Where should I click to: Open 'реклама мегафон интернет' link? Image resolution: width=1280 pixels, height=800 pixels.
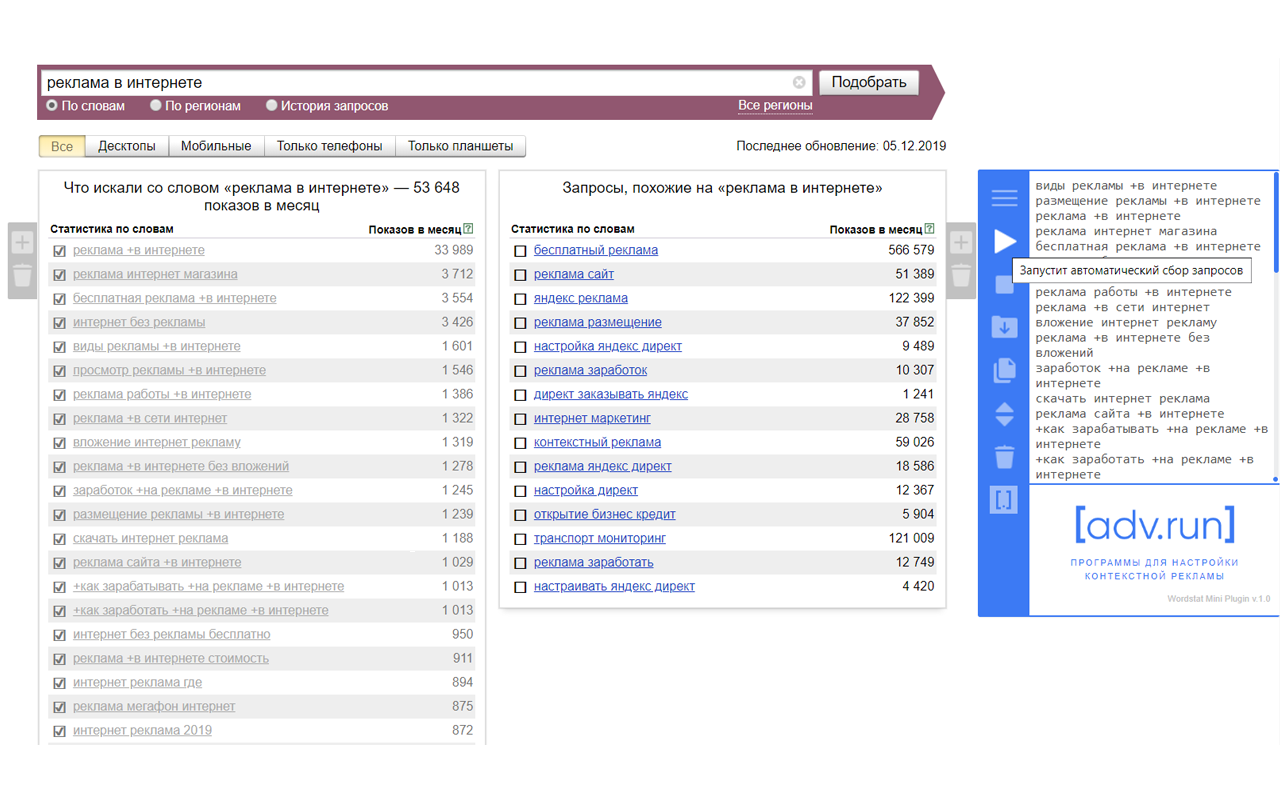click(x=154, y=706)
